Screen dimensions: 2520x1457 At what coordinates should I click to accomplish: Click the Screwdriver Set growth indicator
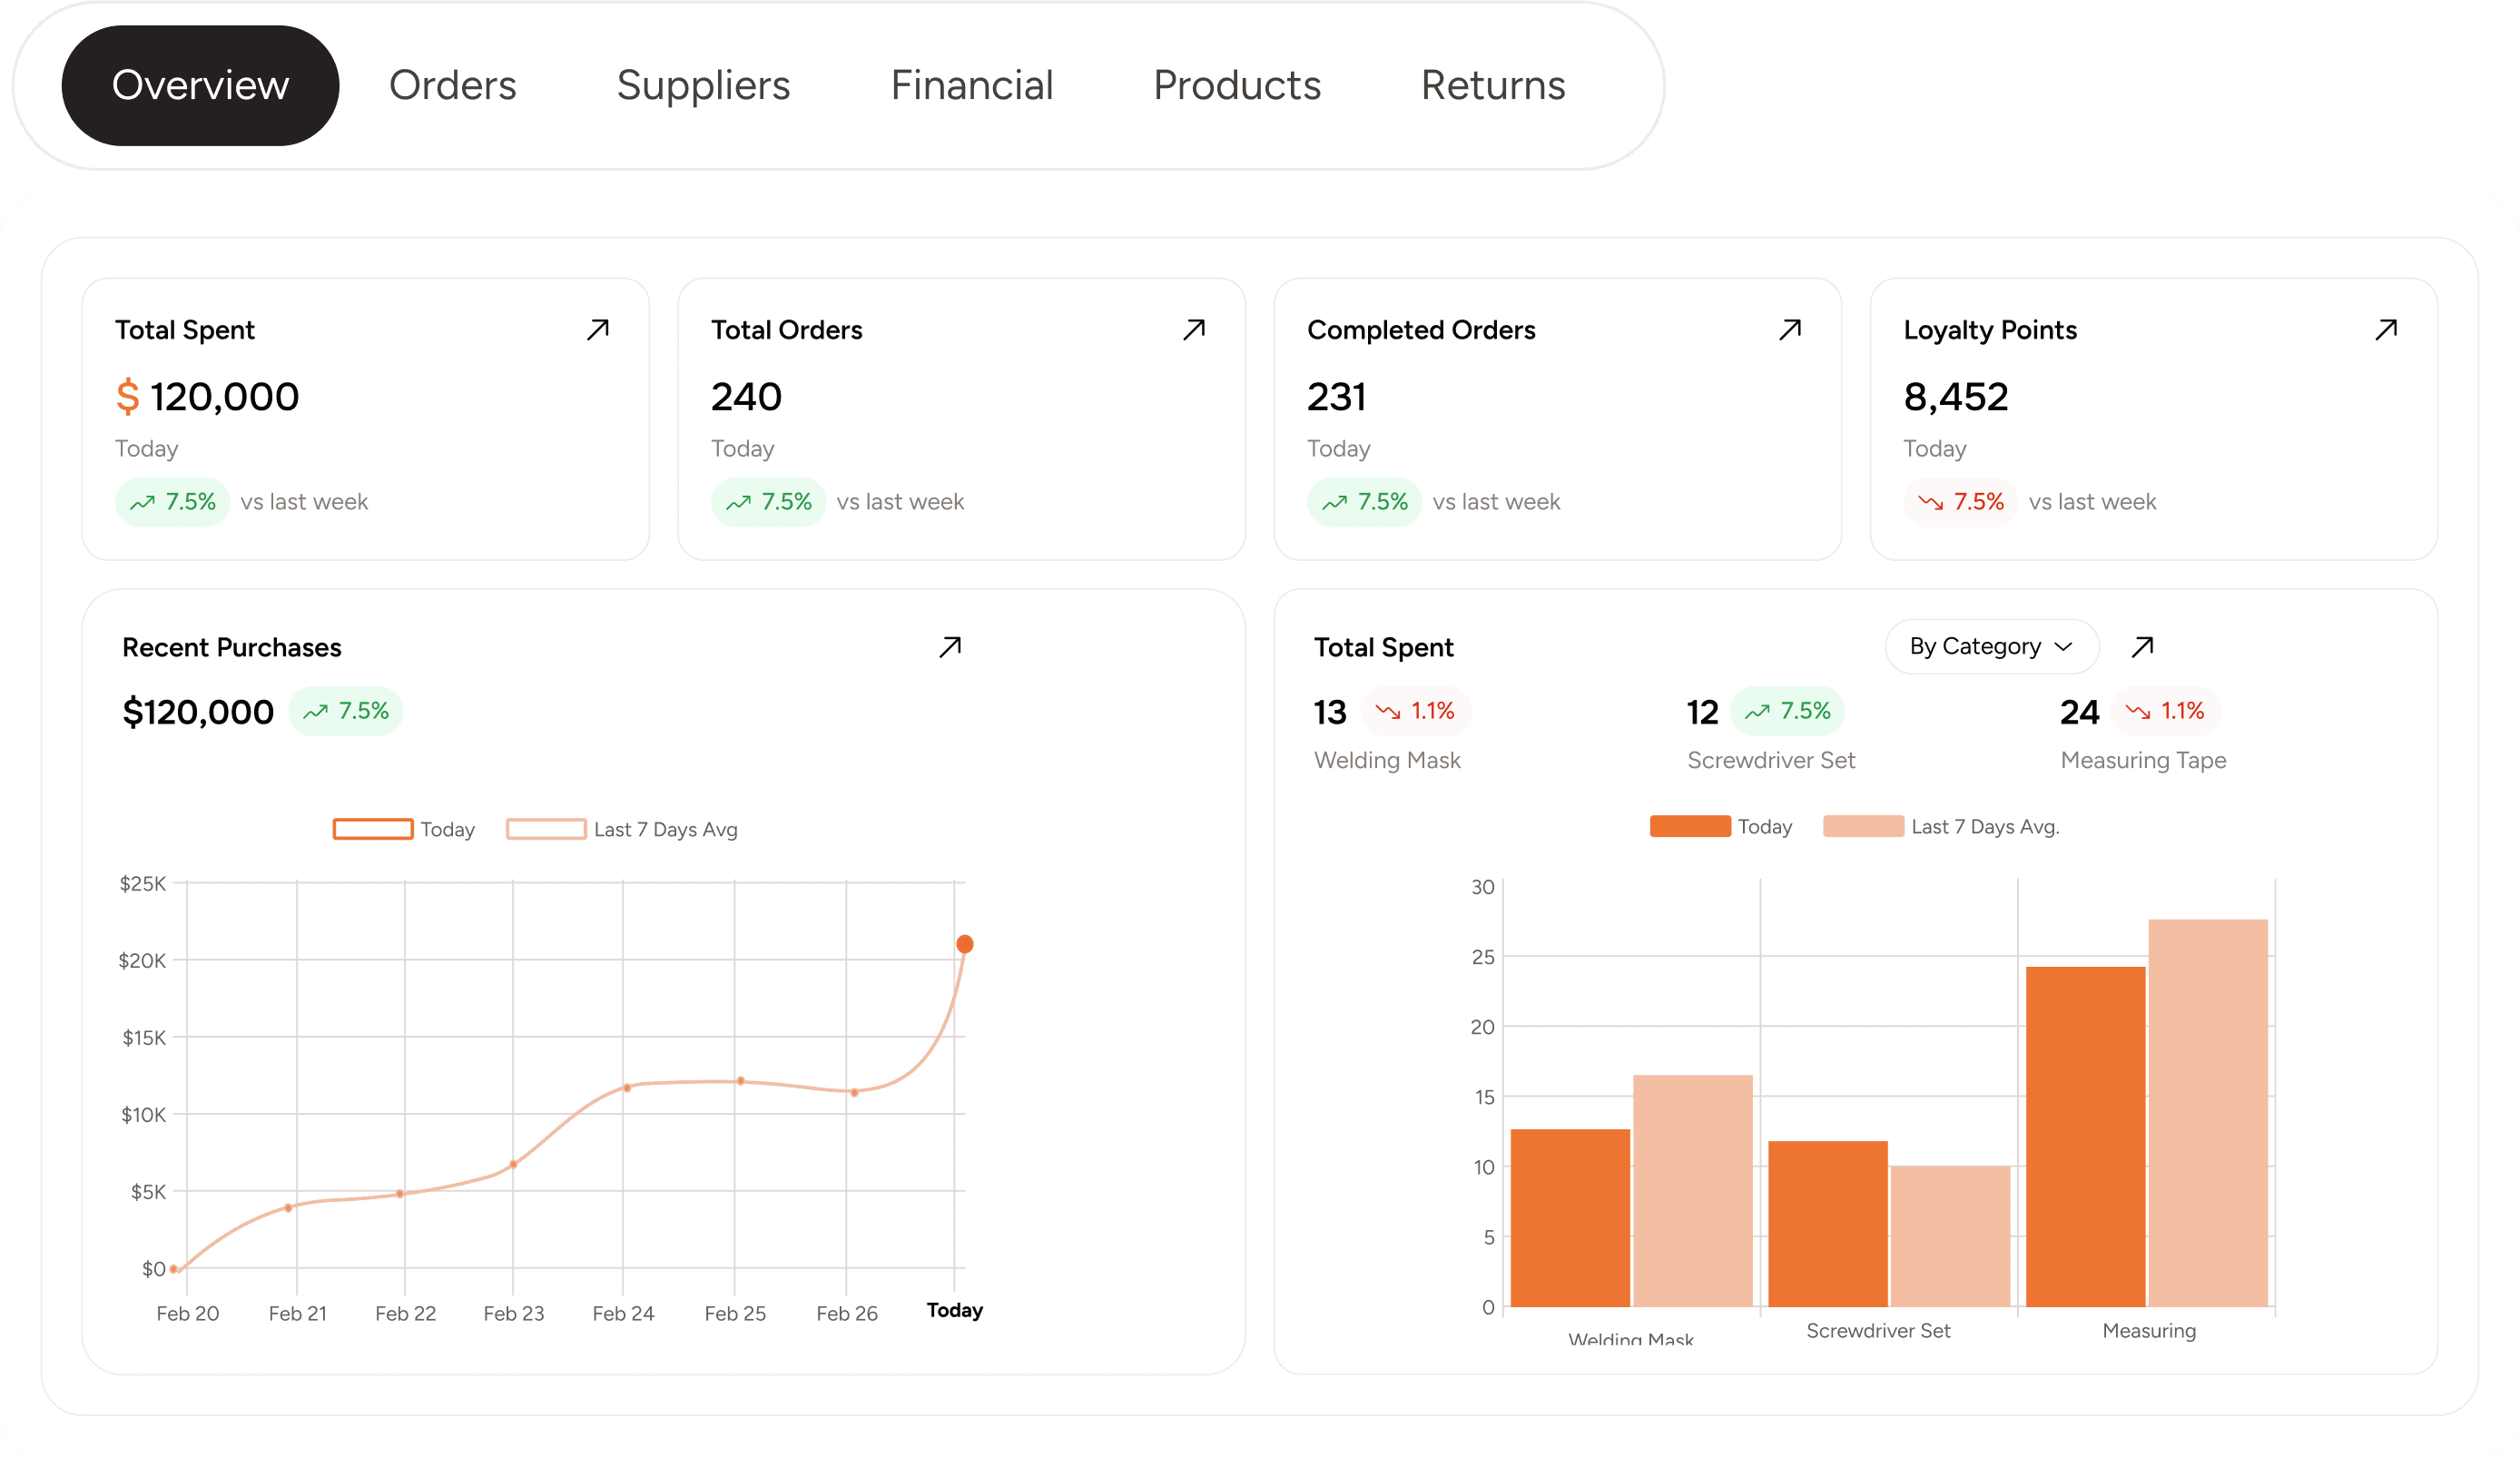(1787, 711)
